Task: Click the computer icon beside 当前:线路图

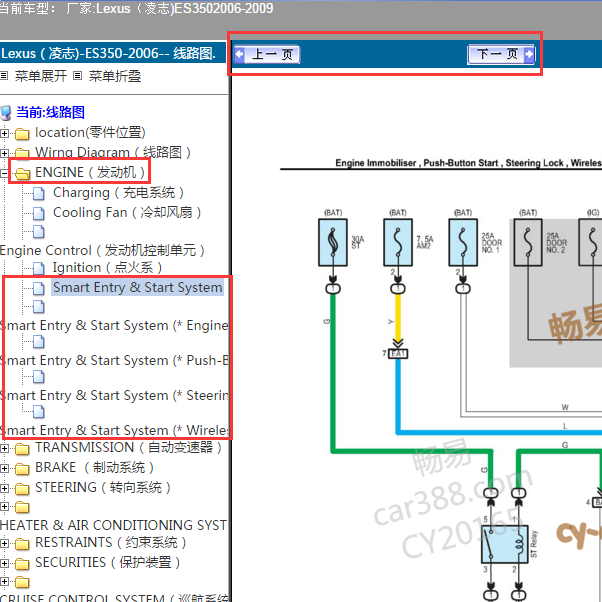Action: pos(6,113)
